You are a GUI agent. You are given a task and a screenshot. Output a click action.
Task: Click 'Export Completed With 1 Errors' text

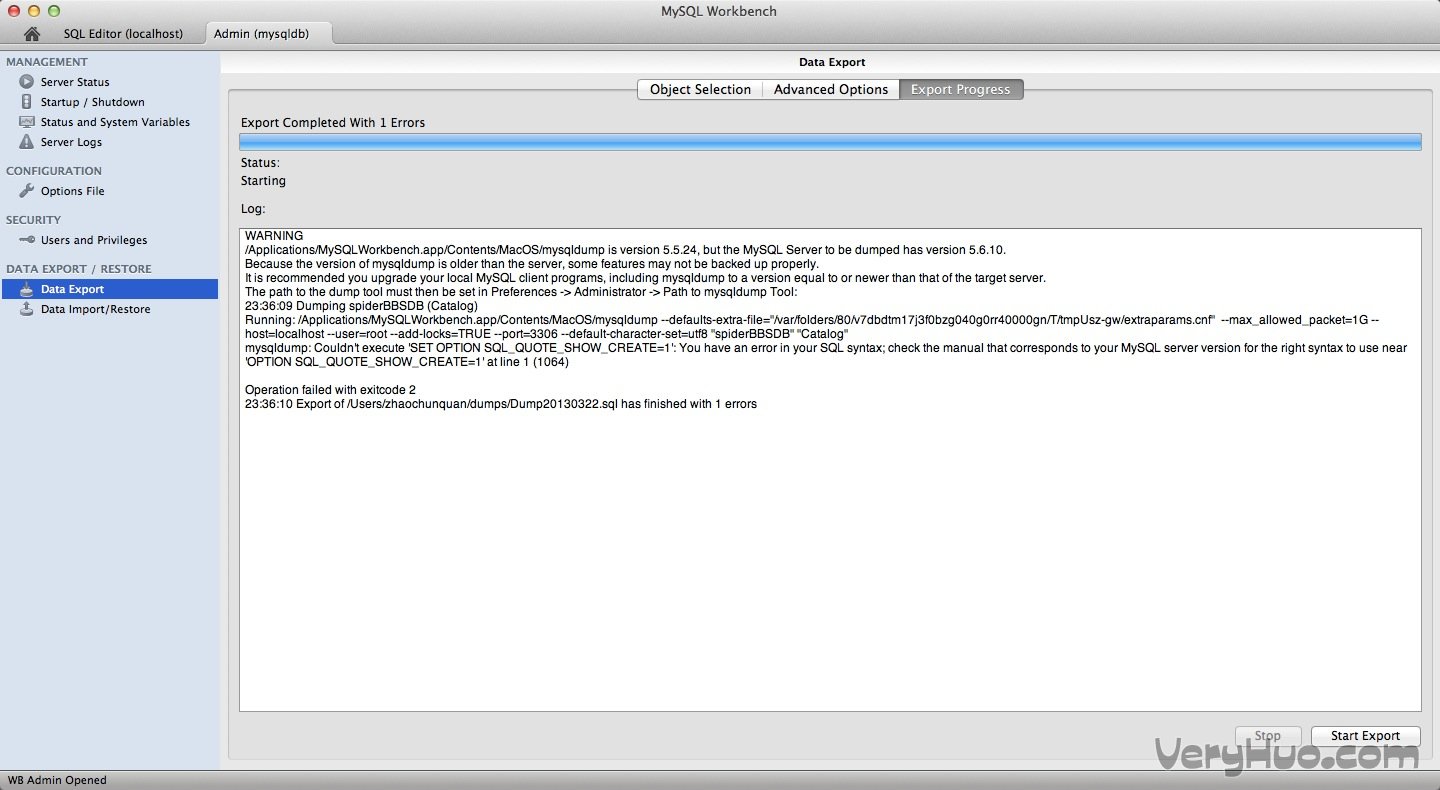click(x=333, y=123)
